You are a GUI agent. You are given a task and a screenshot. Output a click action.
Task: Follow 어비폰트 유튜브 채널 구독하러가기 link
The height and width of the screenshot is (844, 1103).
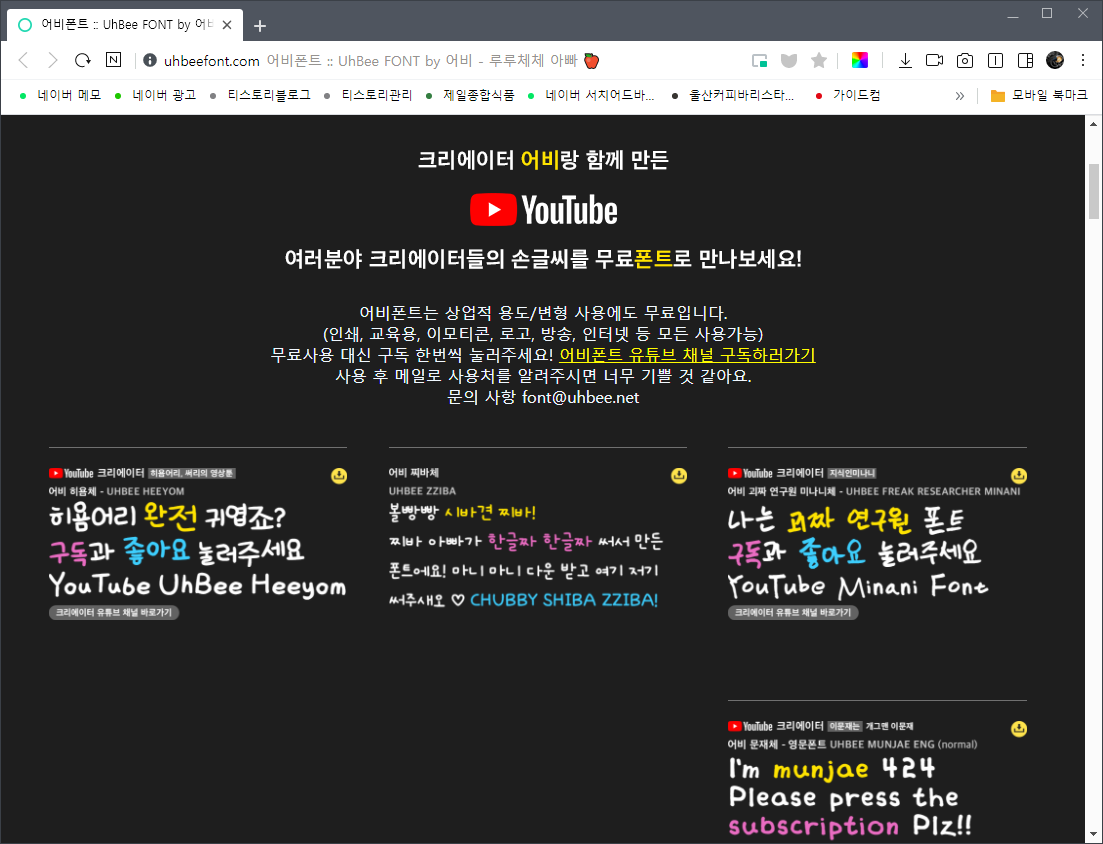(687, 354)
